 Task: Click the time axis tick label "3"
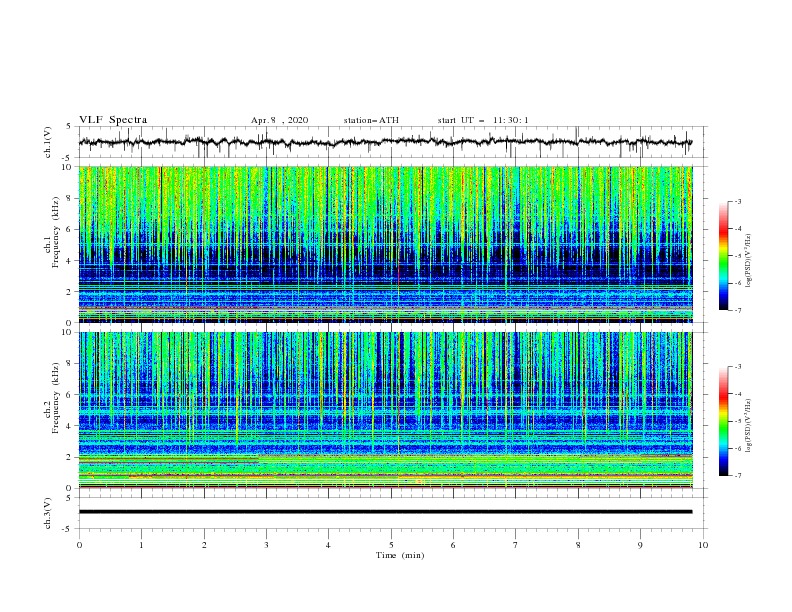[x=266, y=545]
